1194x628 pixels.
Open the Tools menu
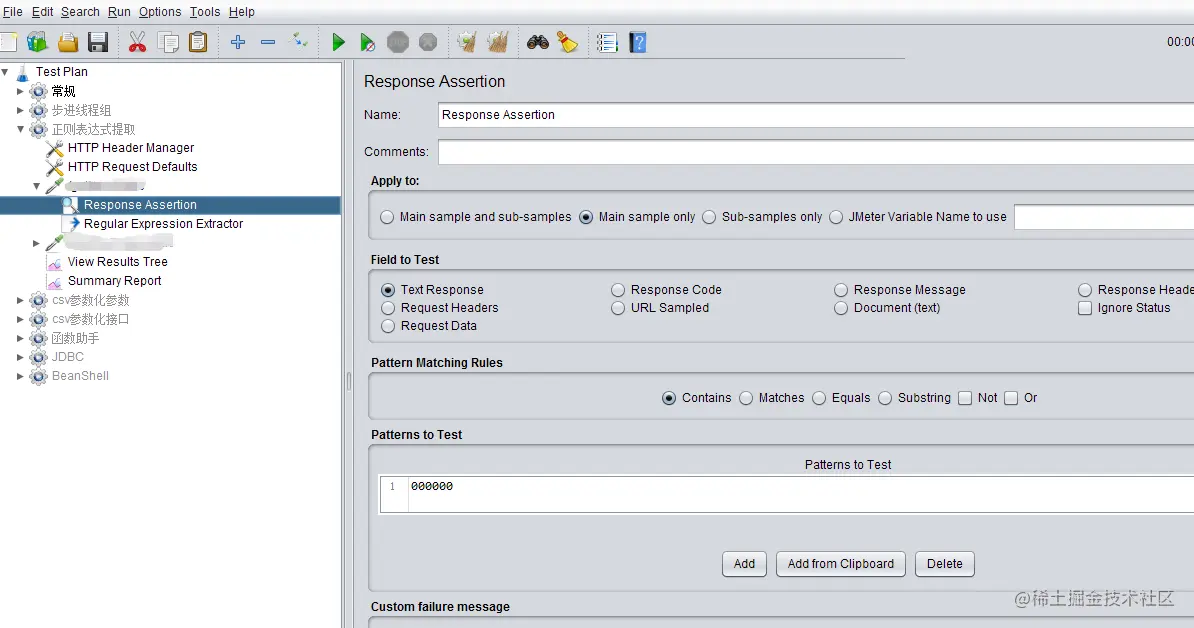(x=205, y=12)
